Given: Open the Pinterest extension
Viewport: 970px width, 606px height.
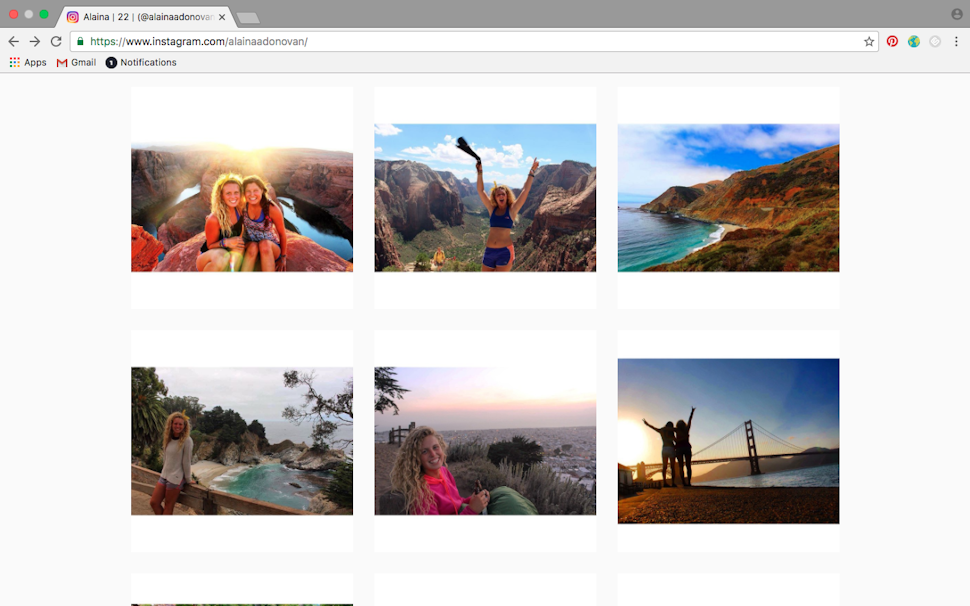Looking at the screenshot, I should (892, 41).
